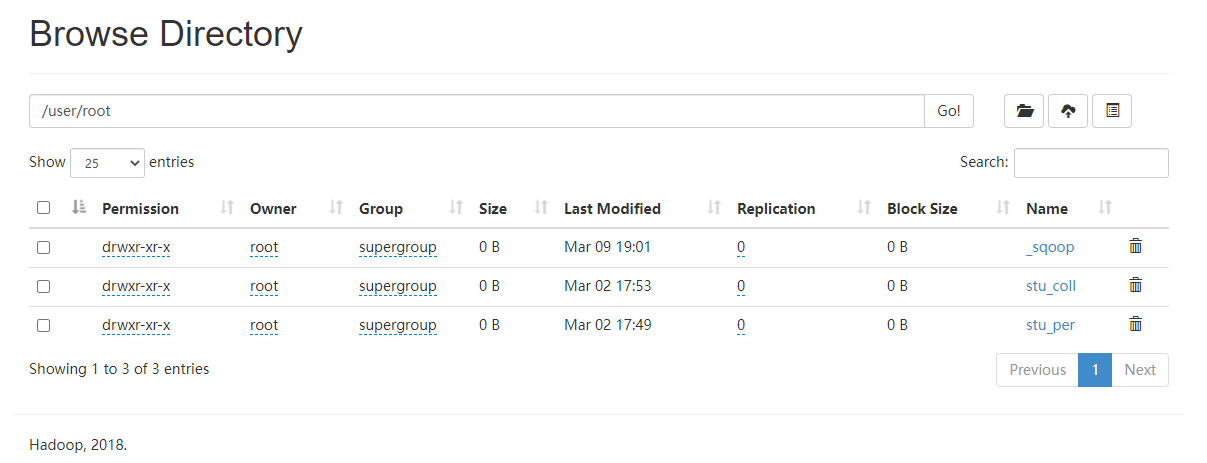Sort by Permission column sort icon
Viewport: 1207px width, 463px height.
coord(227,208)
